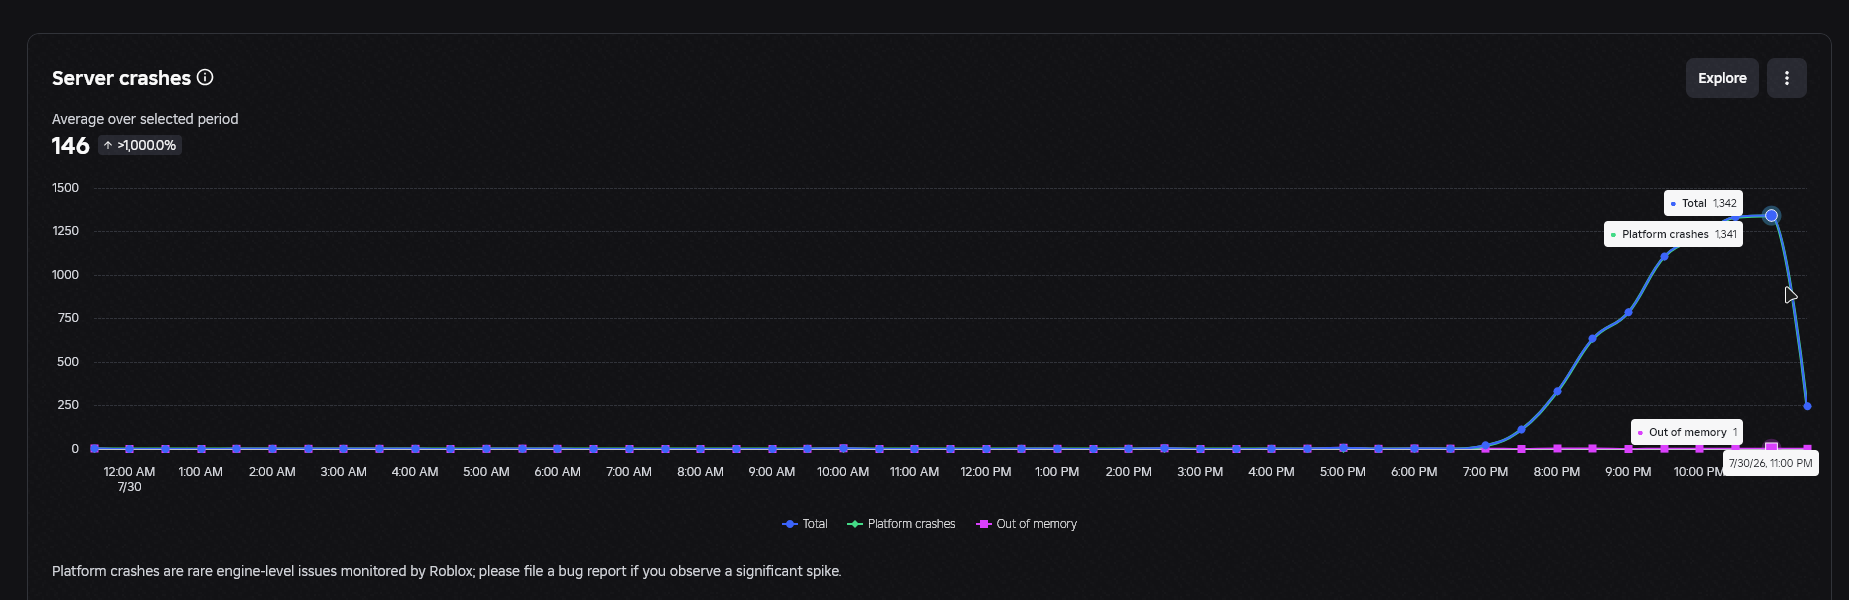Click the magenta Out of memory highlighted marker
The image size is (1849, 600).
(x=1771, y=447)
